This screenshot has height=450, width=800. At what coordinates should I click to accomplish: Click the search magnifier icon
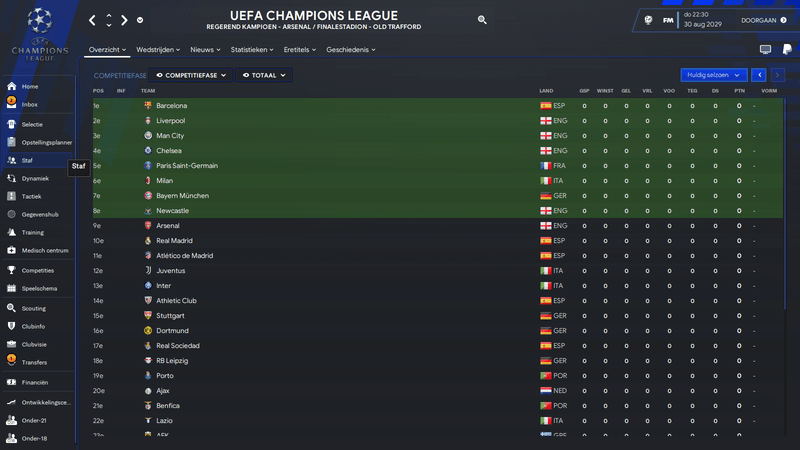coord(483,19)
